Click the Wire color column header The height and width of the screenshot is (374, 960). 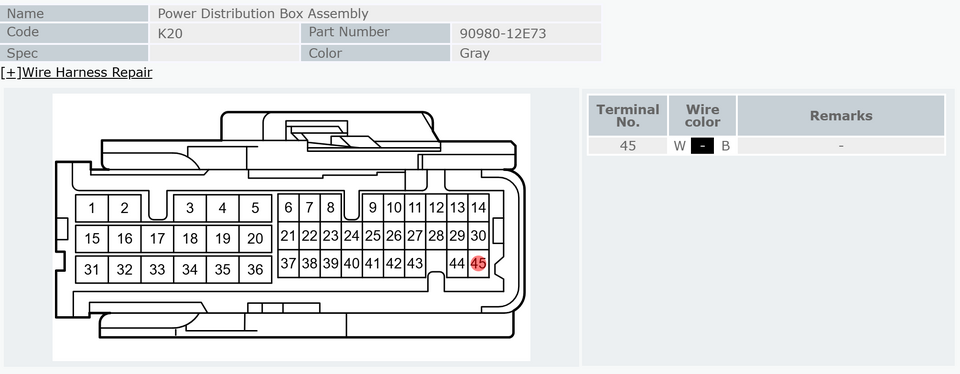coord(702,116)
